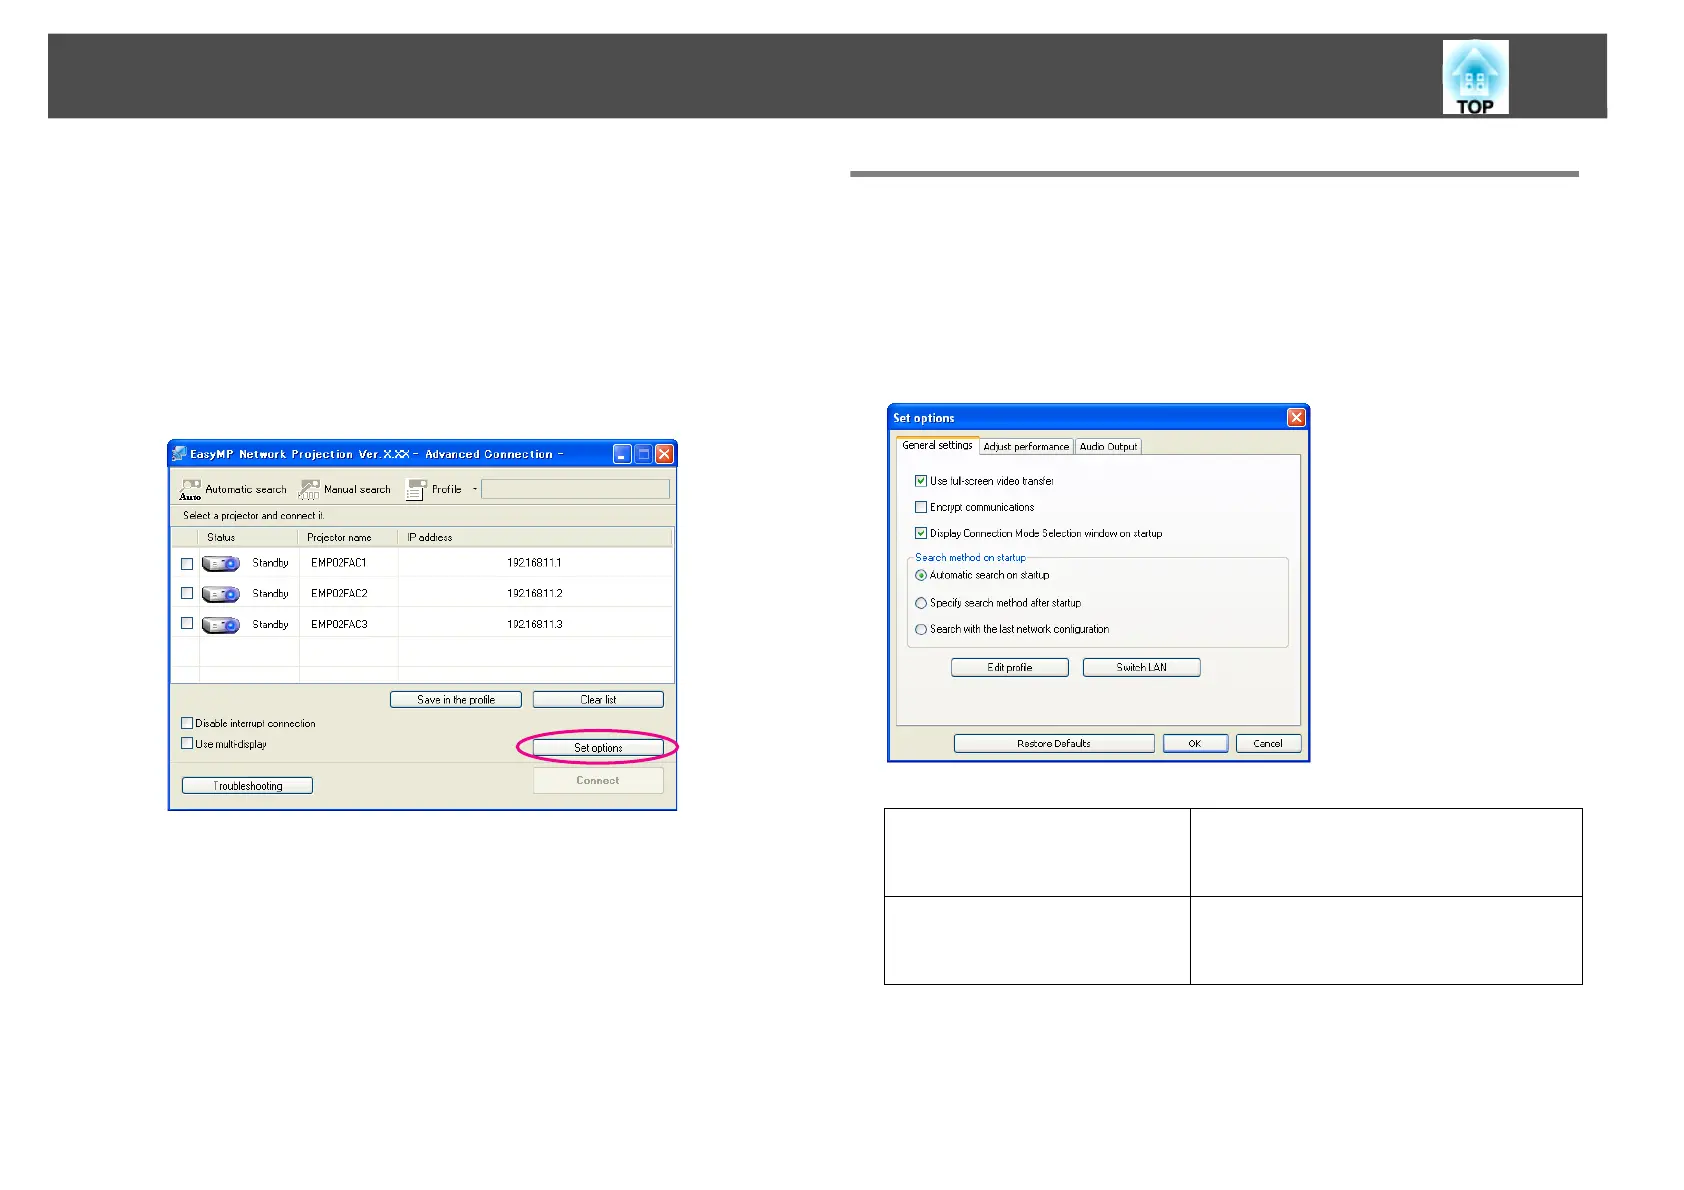Viewport: 1684px width, 1190px height.
Task: Select the EMP02FAC1 projector name
Action: pyautogui.click(x=339, y=563)
